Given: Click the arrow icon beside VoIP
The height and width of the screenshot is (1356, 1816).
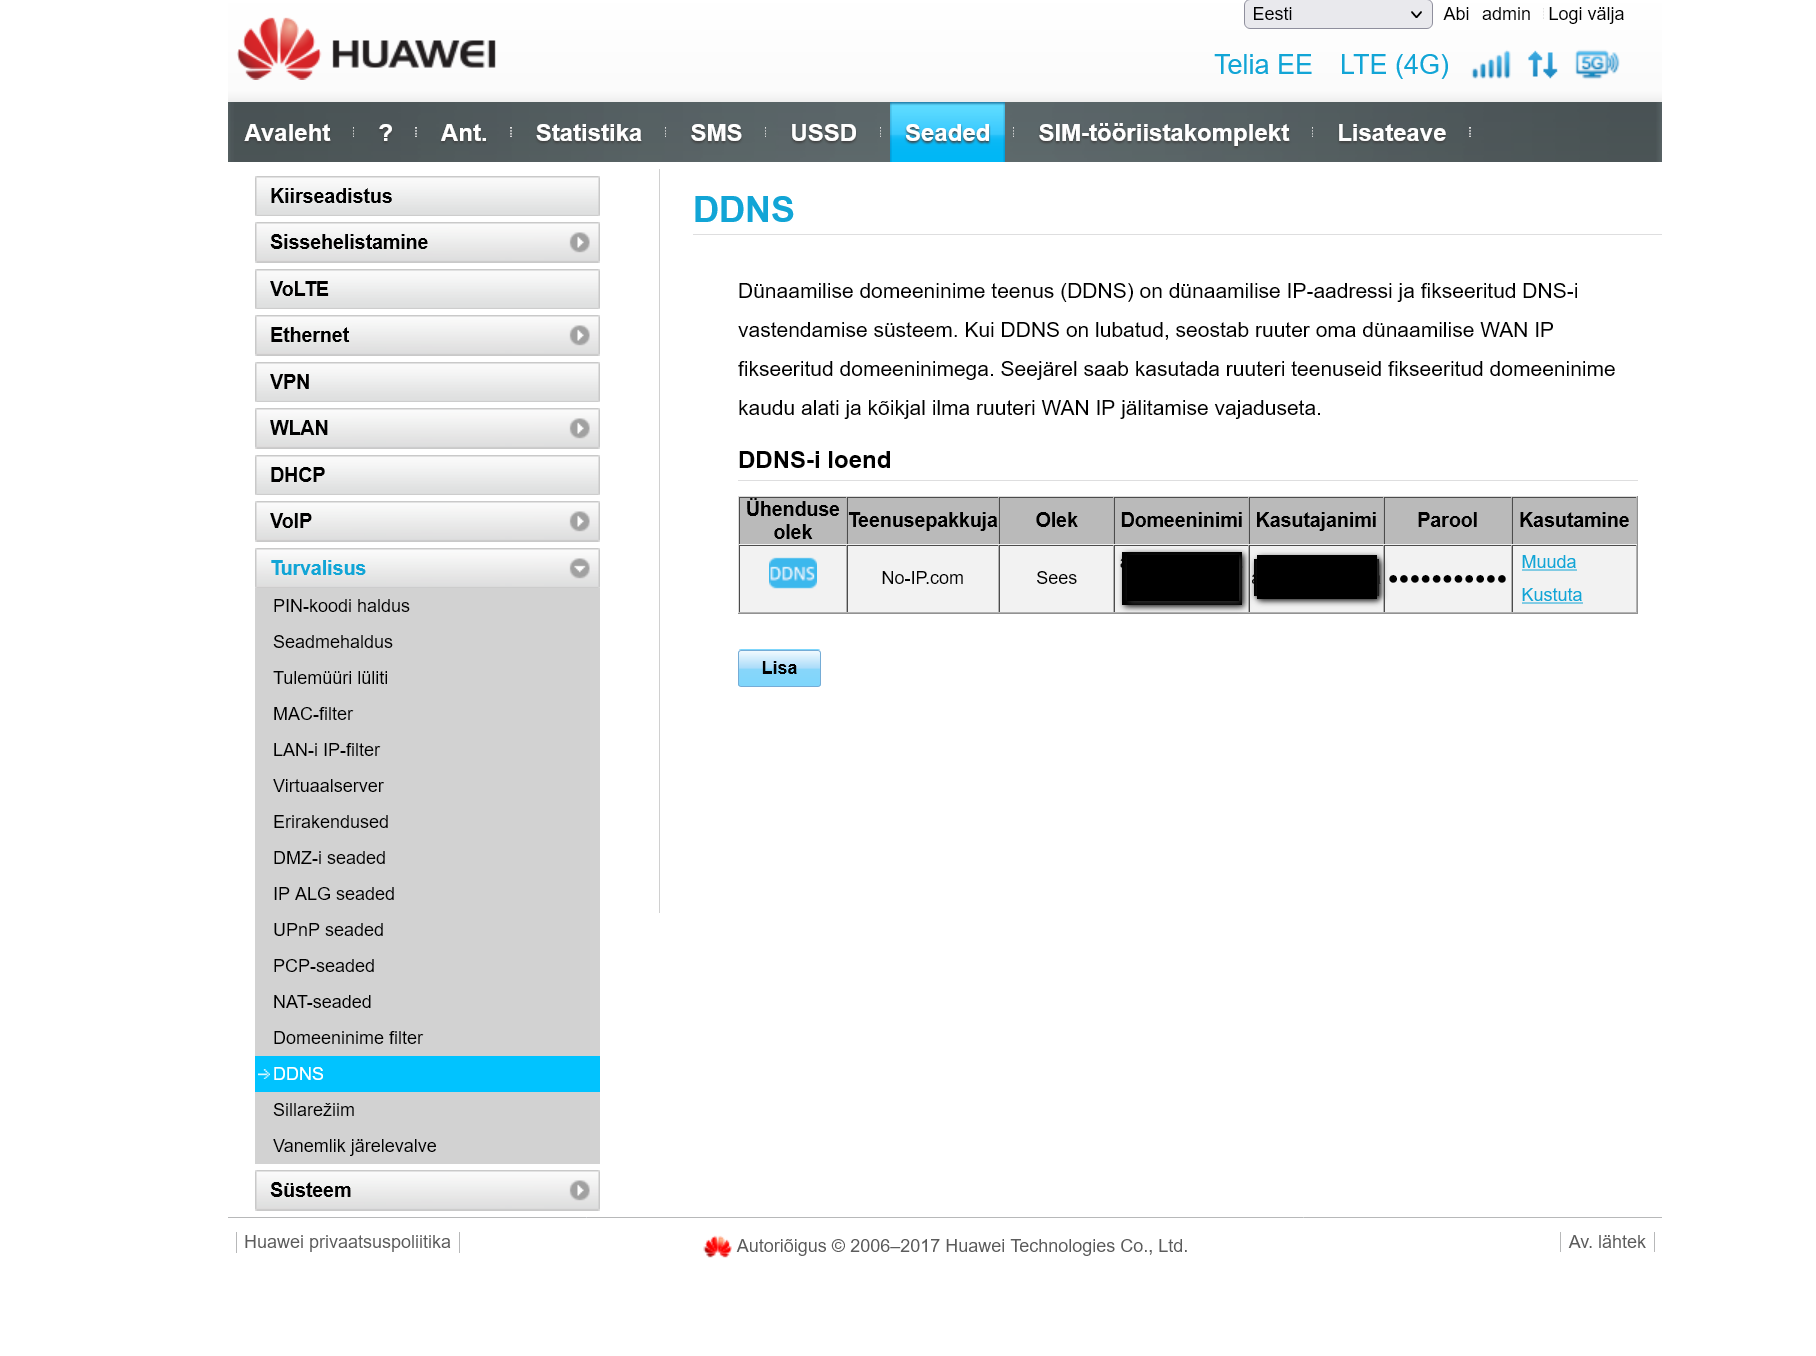Looking at the screenshot, I should [x=579, y=522].
